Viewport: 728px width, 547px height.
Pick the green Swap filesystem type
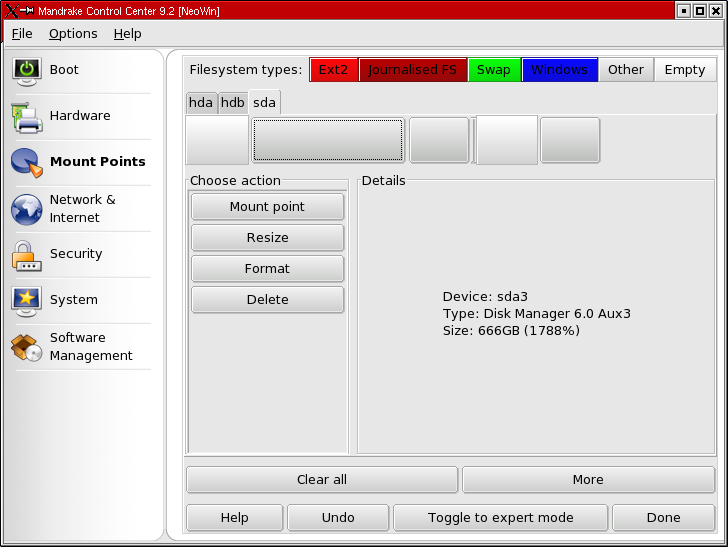click(494, 70)
